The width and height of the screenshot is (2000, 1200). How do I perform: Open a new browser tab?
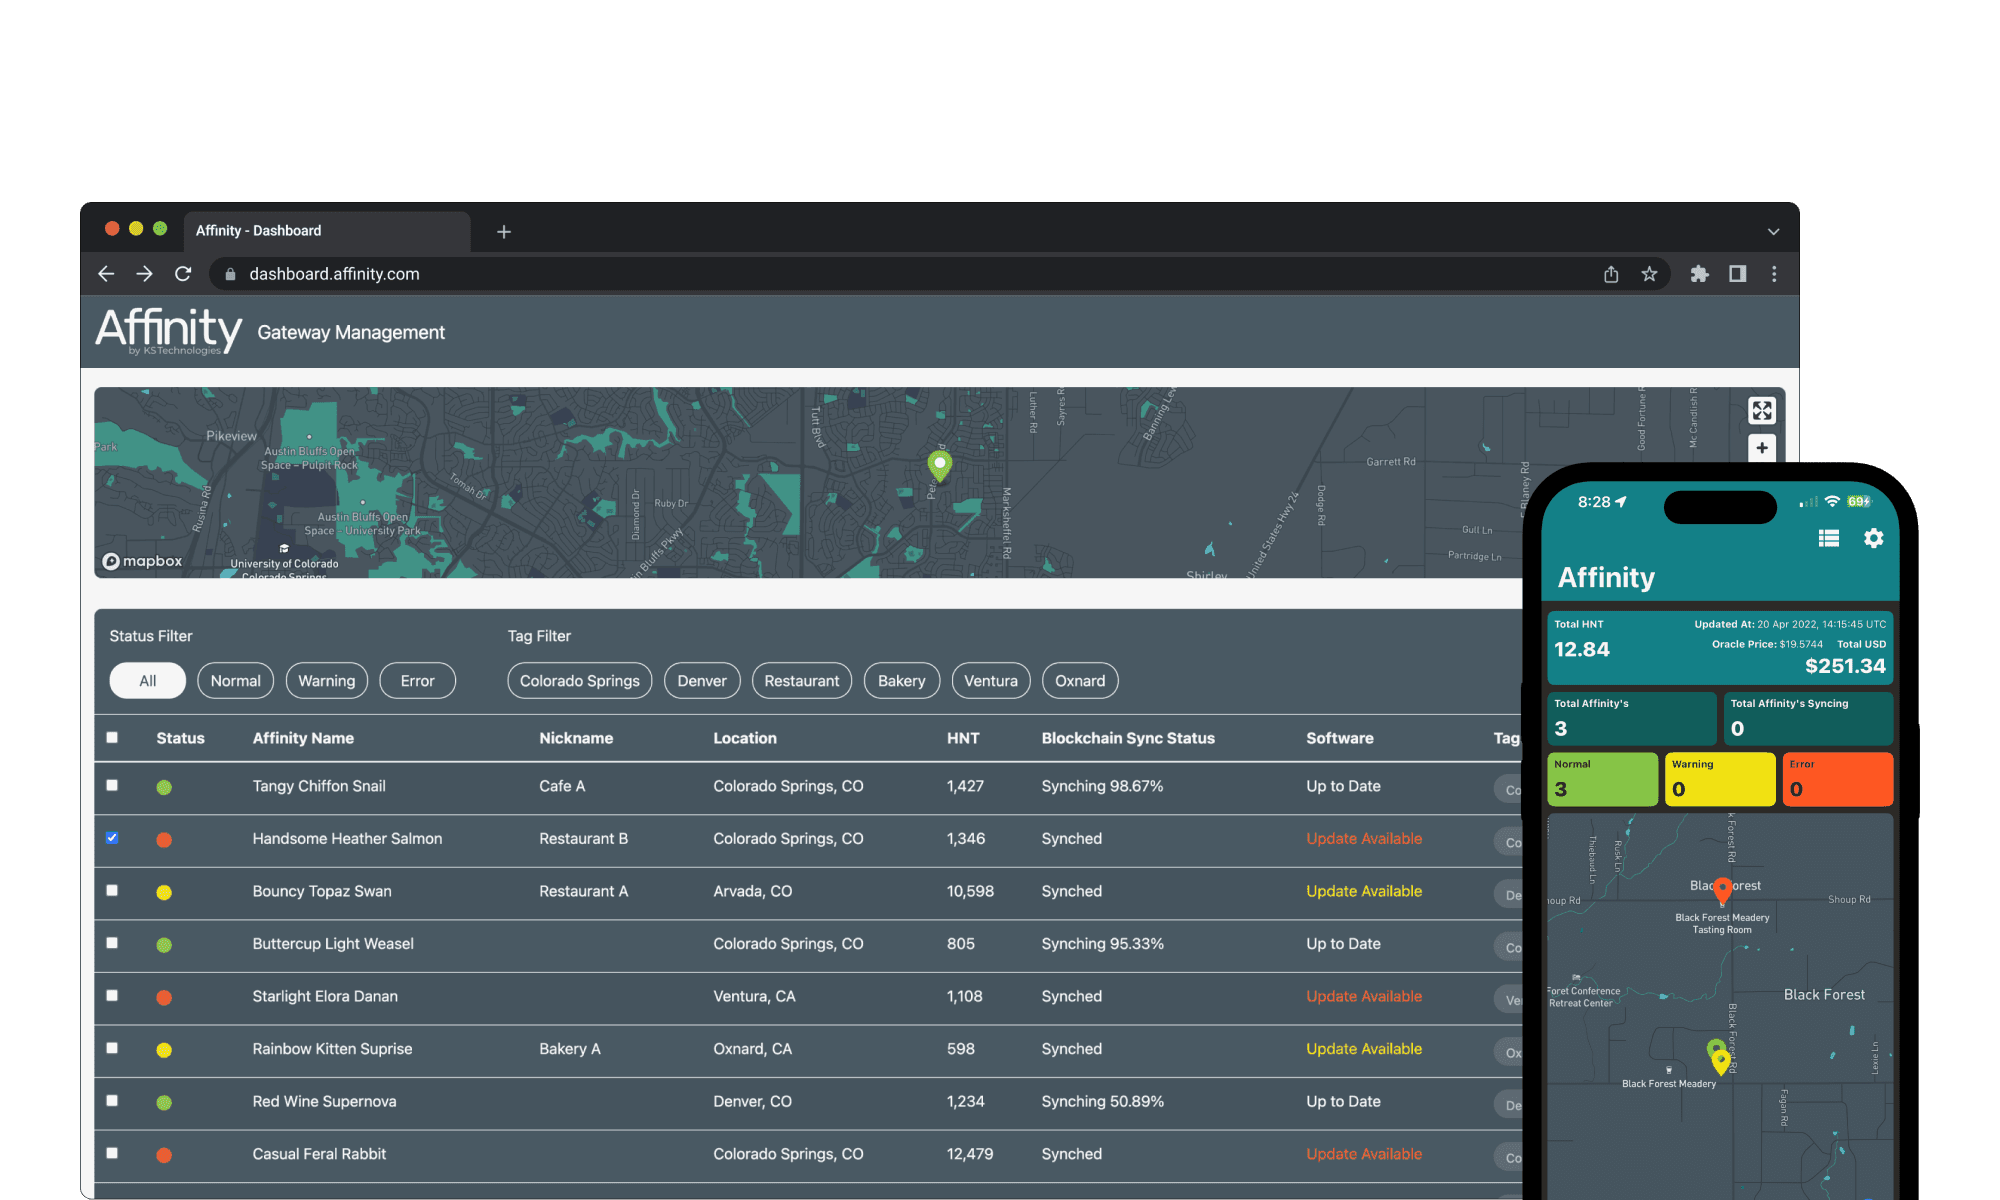[504, 232]
